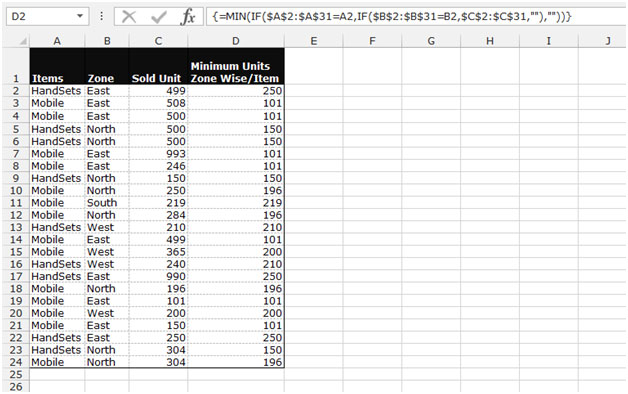Click the Items header cell

pyautogui.click(x=57, y=66)
